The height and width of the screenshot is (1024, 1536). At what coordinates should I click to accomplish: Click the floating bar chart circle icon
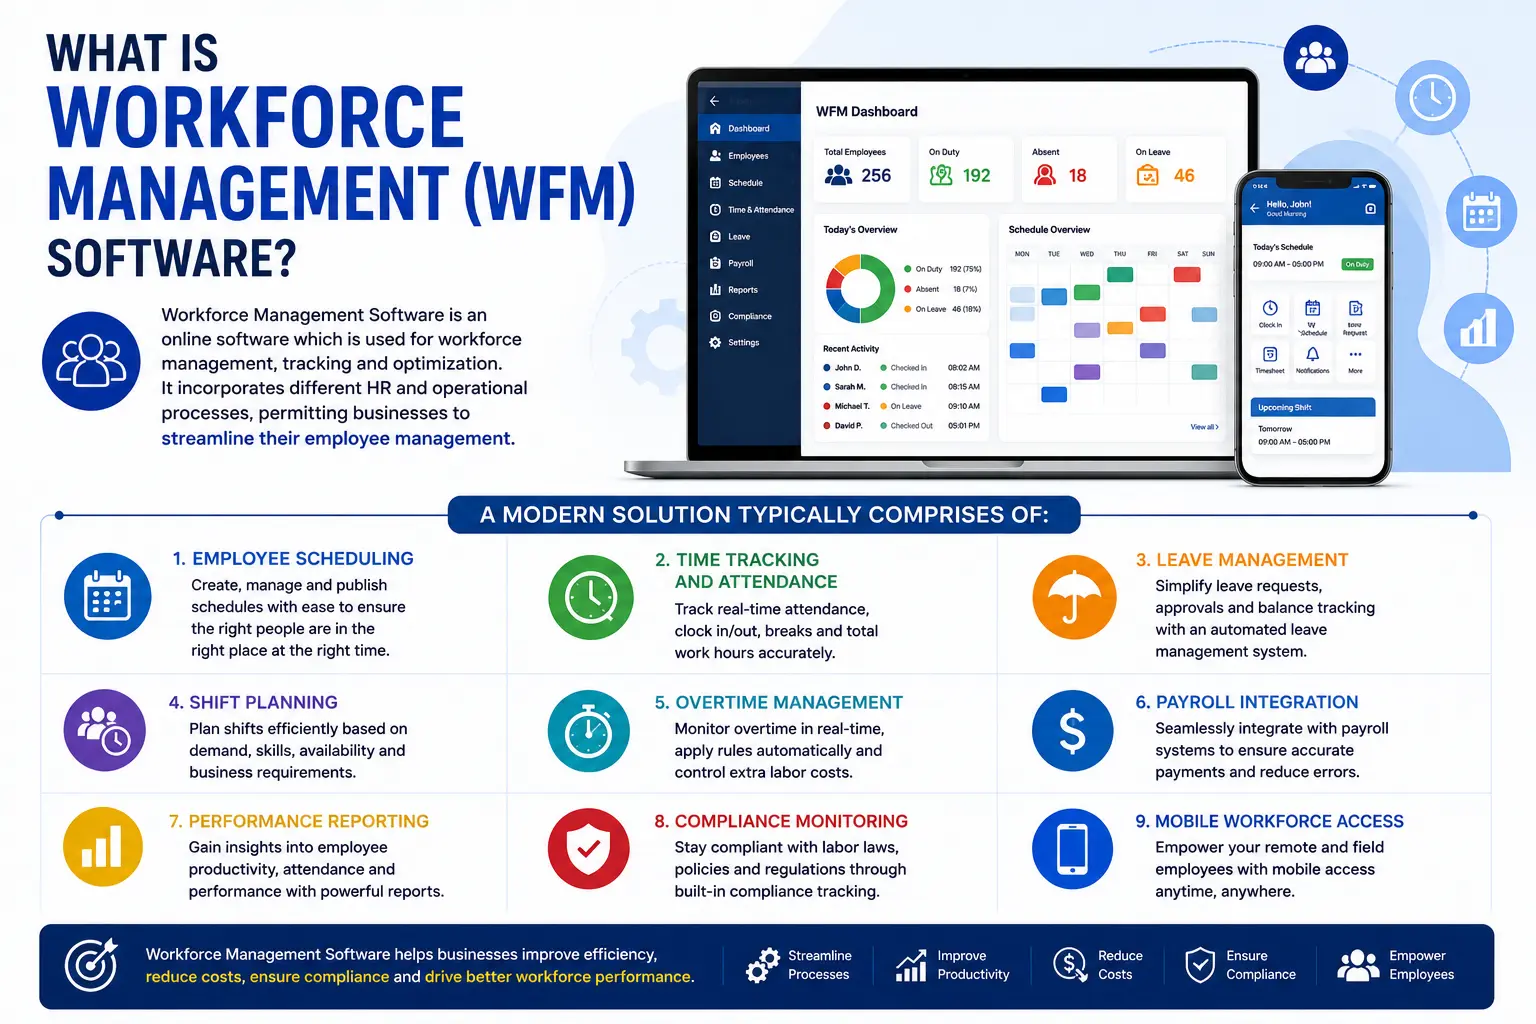click(1478, 329)
